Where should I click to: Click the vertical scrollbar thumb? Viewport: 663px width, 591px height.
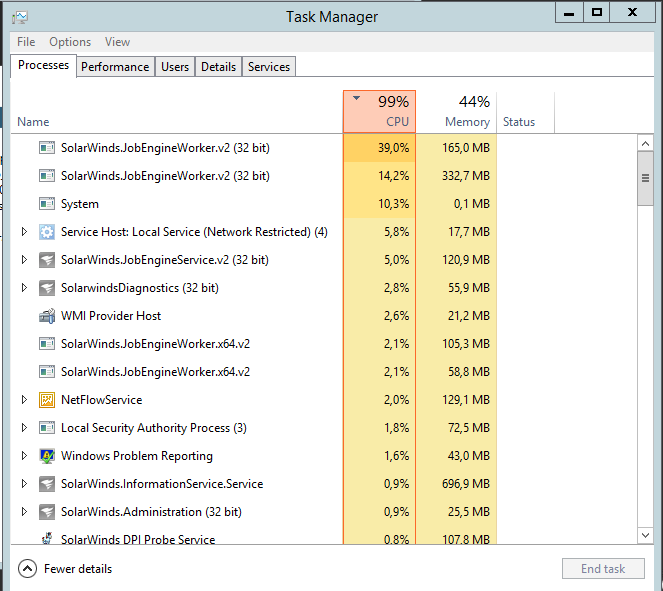pyautogui.click(x=645, y=178)
